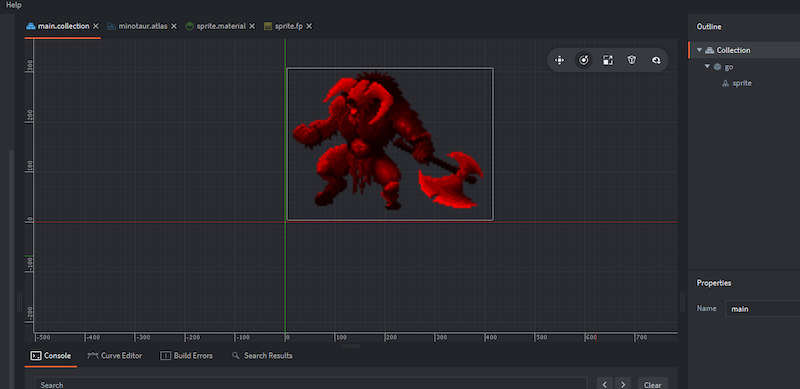The height and width of the screenshot is (389, 800).
Task: Click the Outline panel header
Action: 709,27
